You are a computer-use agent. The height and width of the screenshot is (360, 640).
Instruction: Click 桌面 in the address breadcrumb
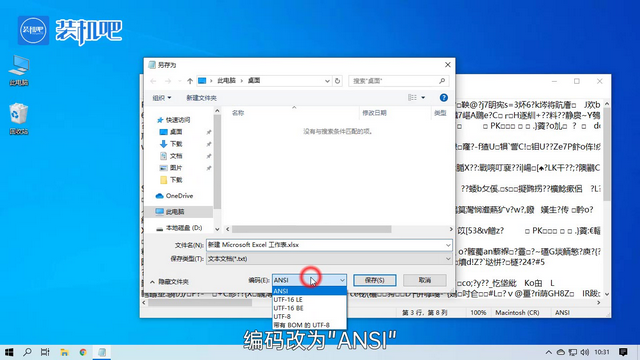coord(254,81)
